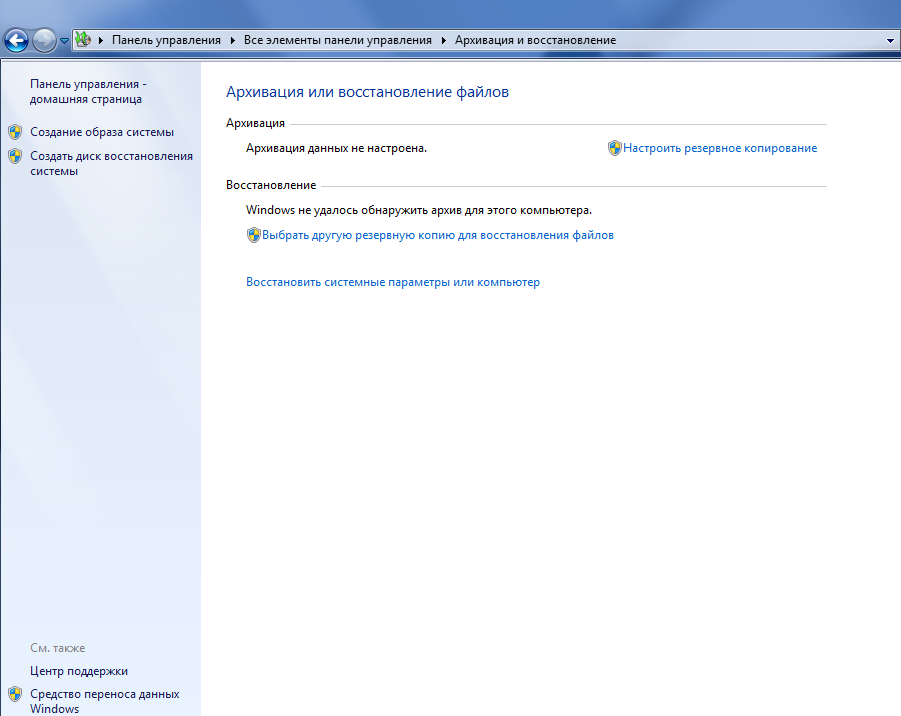The image size is (901, 716).
Task: Click shield icon next to Настроить резервное копирование
Action: (615, 148)
